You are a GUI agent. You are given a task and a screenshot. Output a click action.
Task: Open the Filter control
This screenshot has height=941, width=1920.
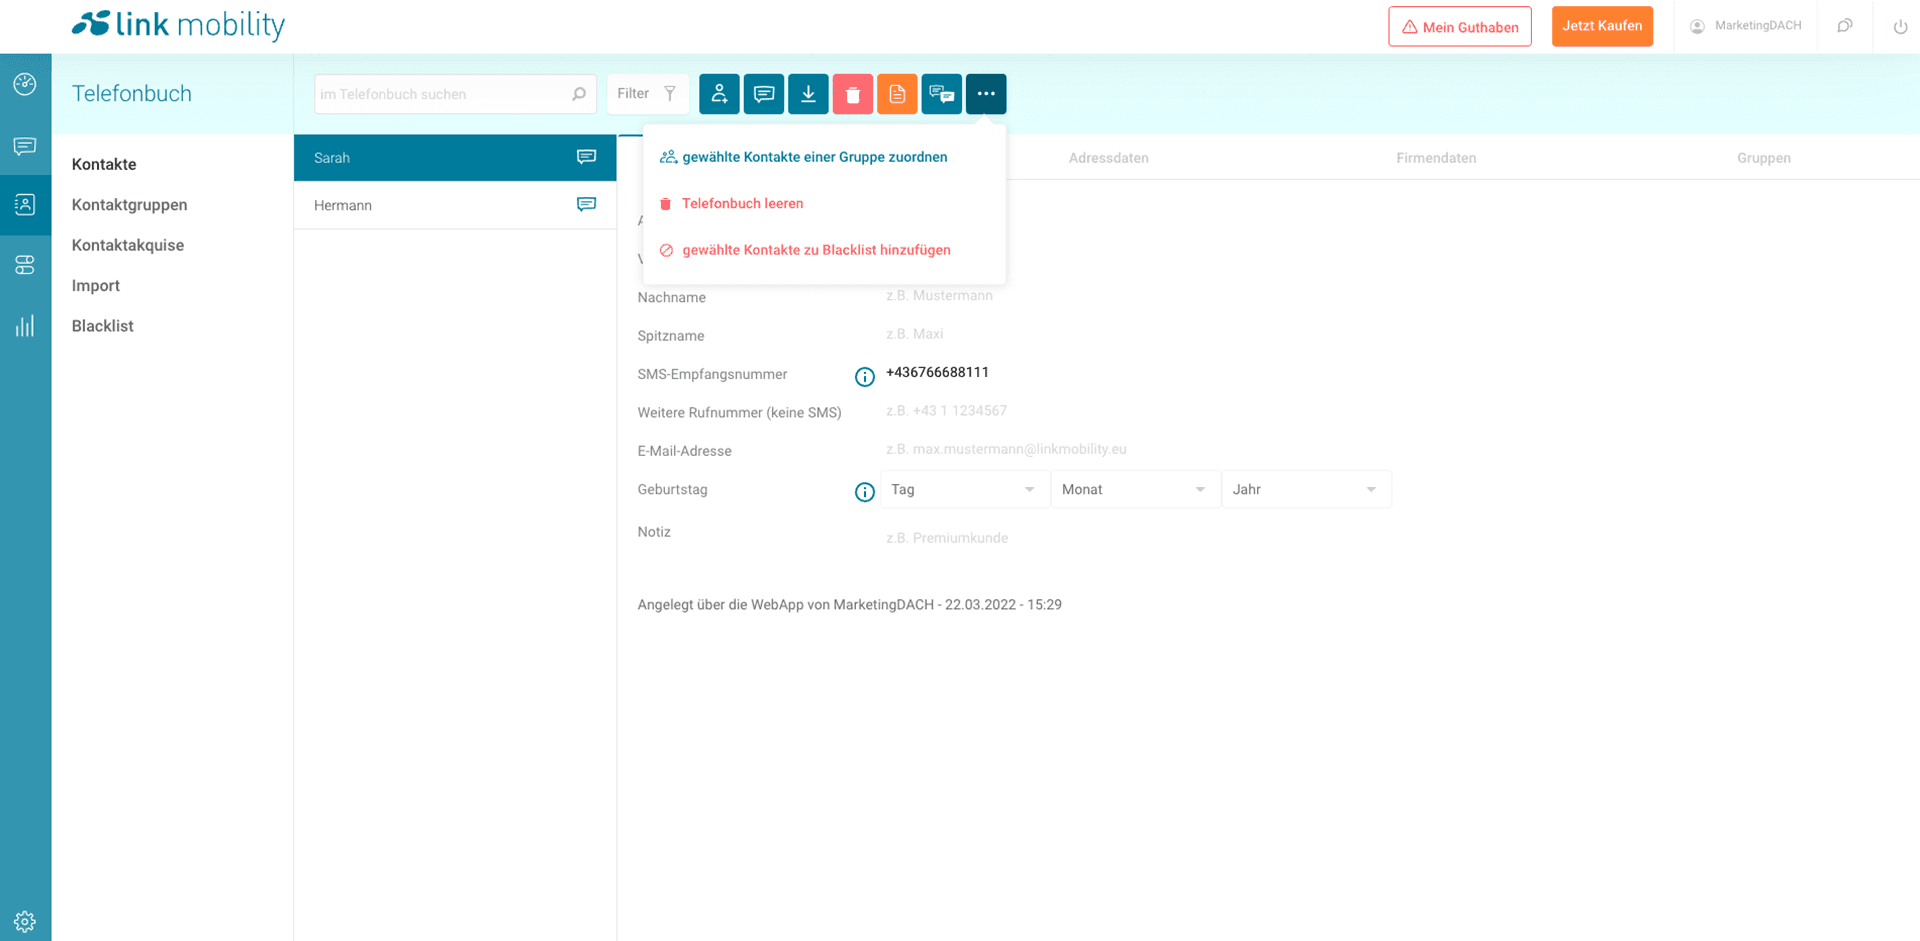647,94
